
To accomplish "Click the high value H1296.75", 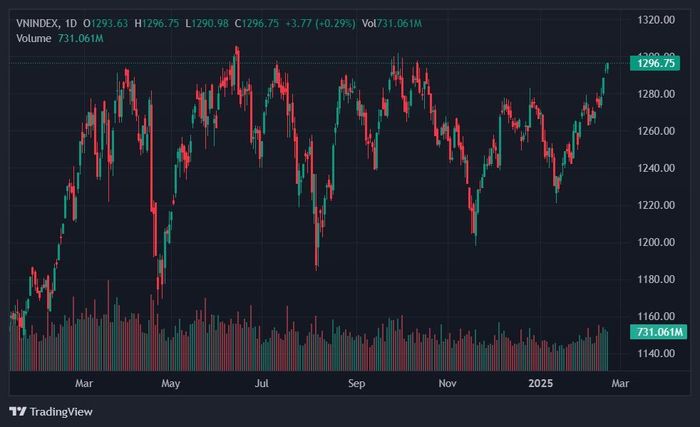I will (157, 23).
